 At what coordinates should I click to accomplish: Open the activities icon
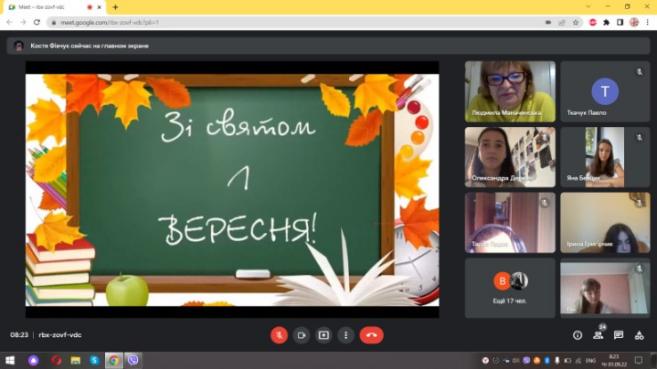coord(639,335)
